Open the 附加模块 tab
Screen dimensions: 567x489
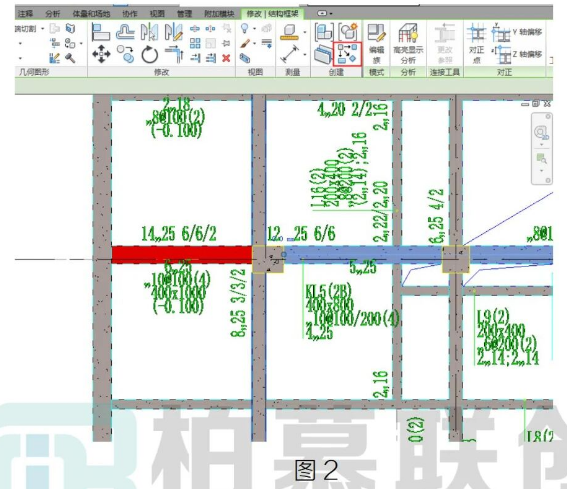[x=219, y=14]
